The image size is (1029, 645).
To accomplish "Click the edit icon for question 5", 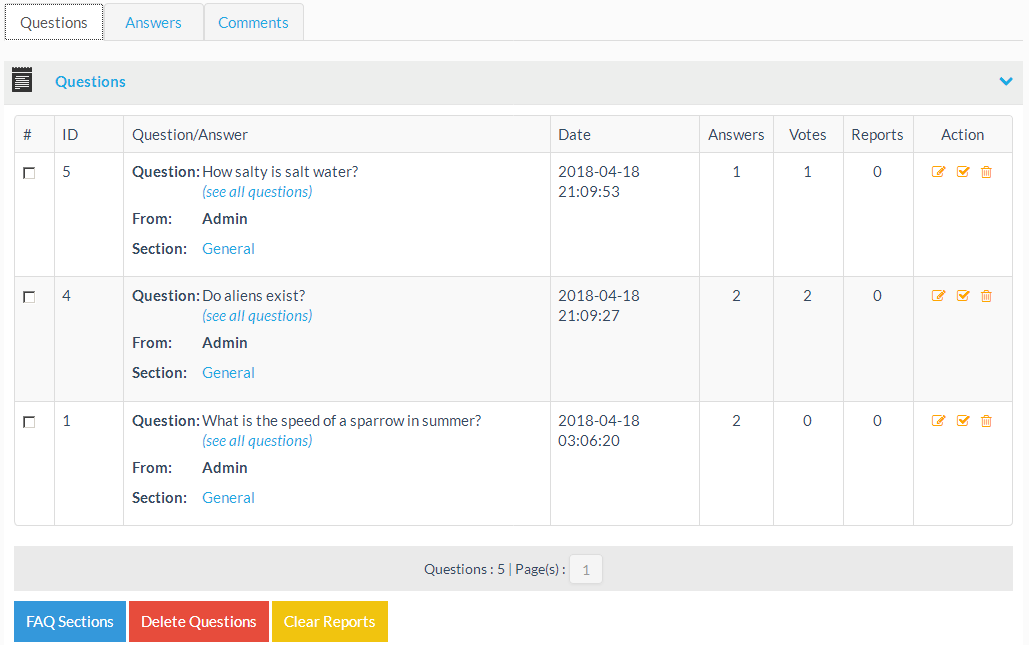I will (938, 172).
